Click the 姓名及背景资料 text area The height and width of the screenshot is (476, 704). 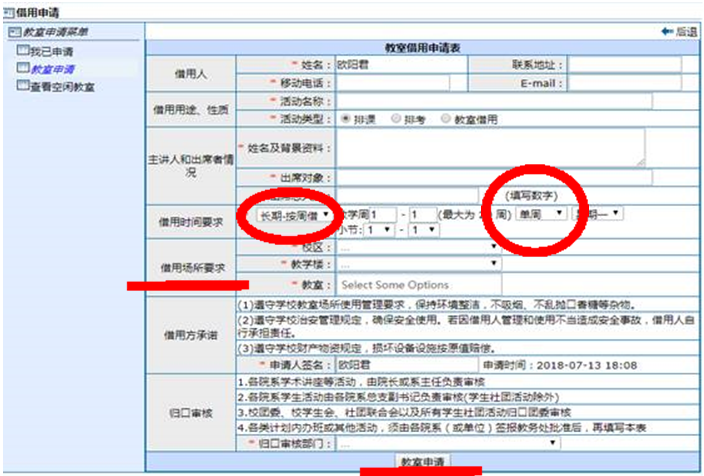(x=490, y=148)
